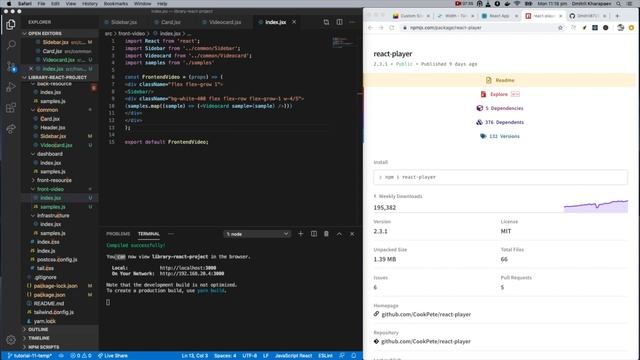Collapse the dashboard folder

[x=49, y=154]
